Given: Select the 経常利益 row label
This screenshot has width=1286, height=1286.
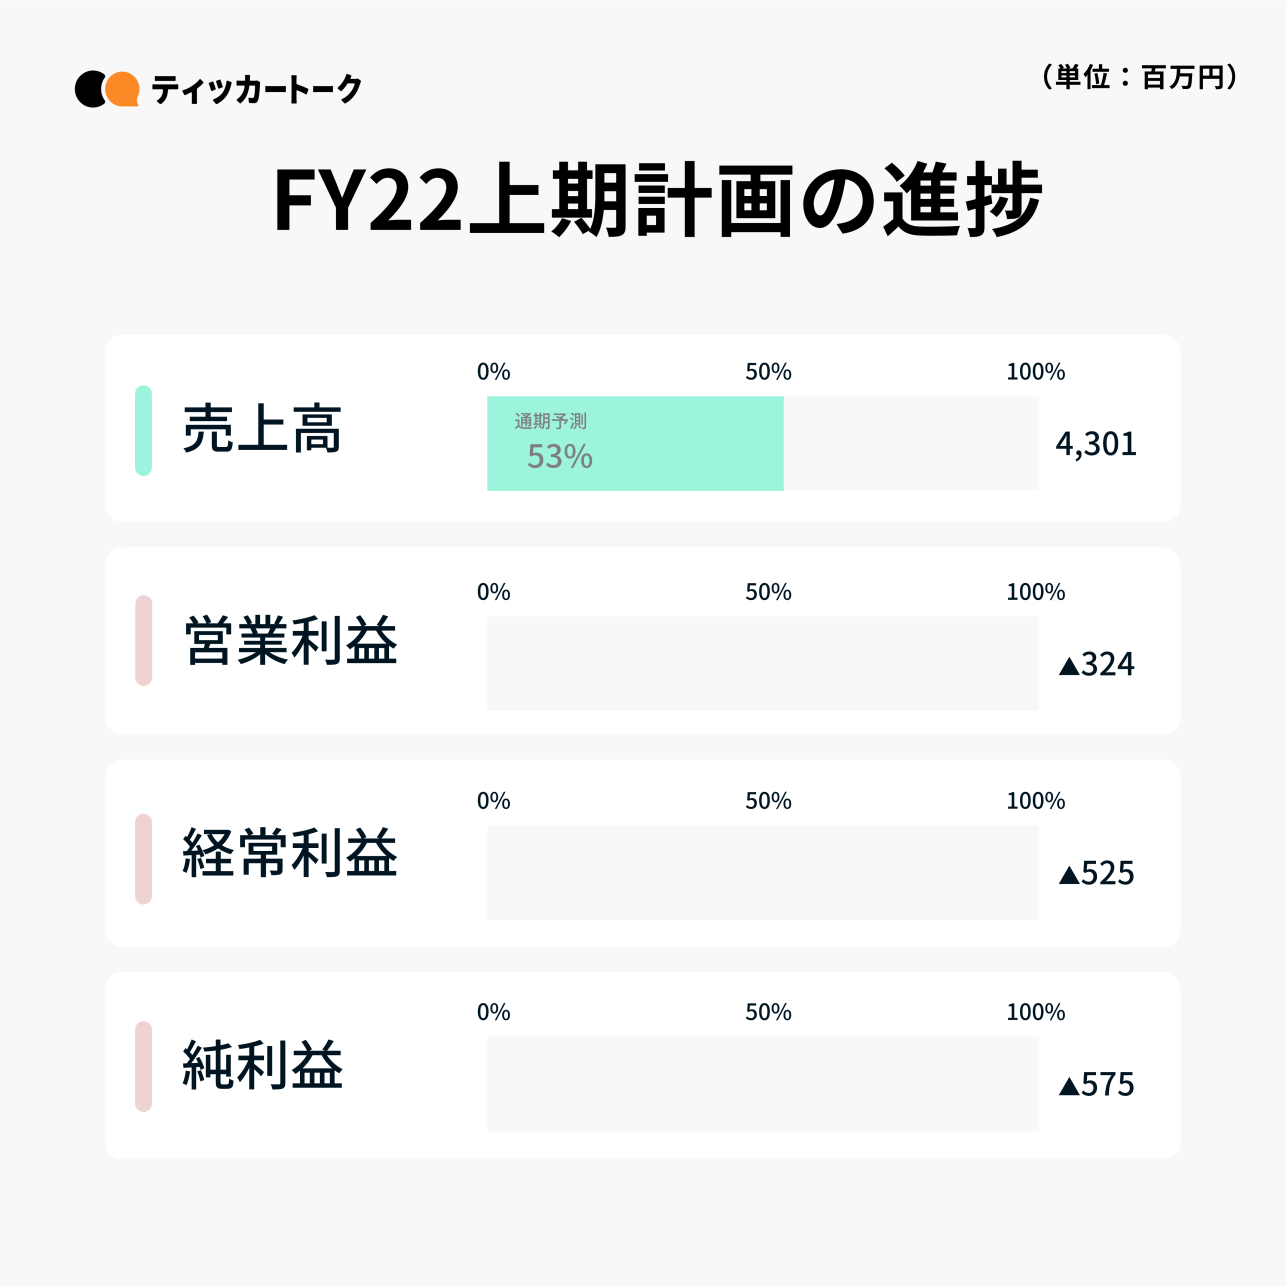Looking at the screenshot, I should [290, 854].
